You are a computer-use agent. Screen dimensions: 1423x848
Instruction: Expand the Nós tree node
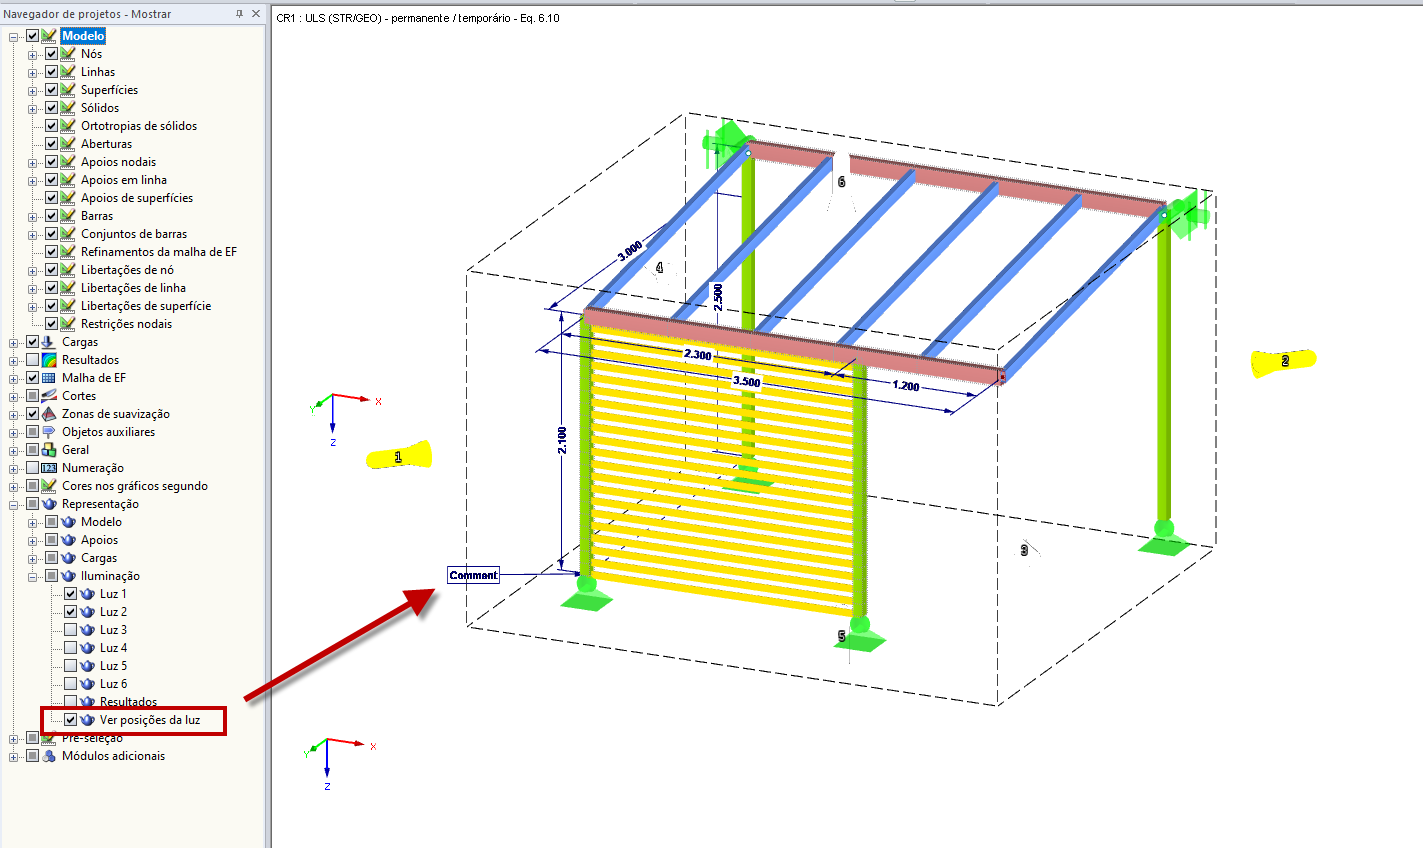pyautogui.click(x=33, y=54)
